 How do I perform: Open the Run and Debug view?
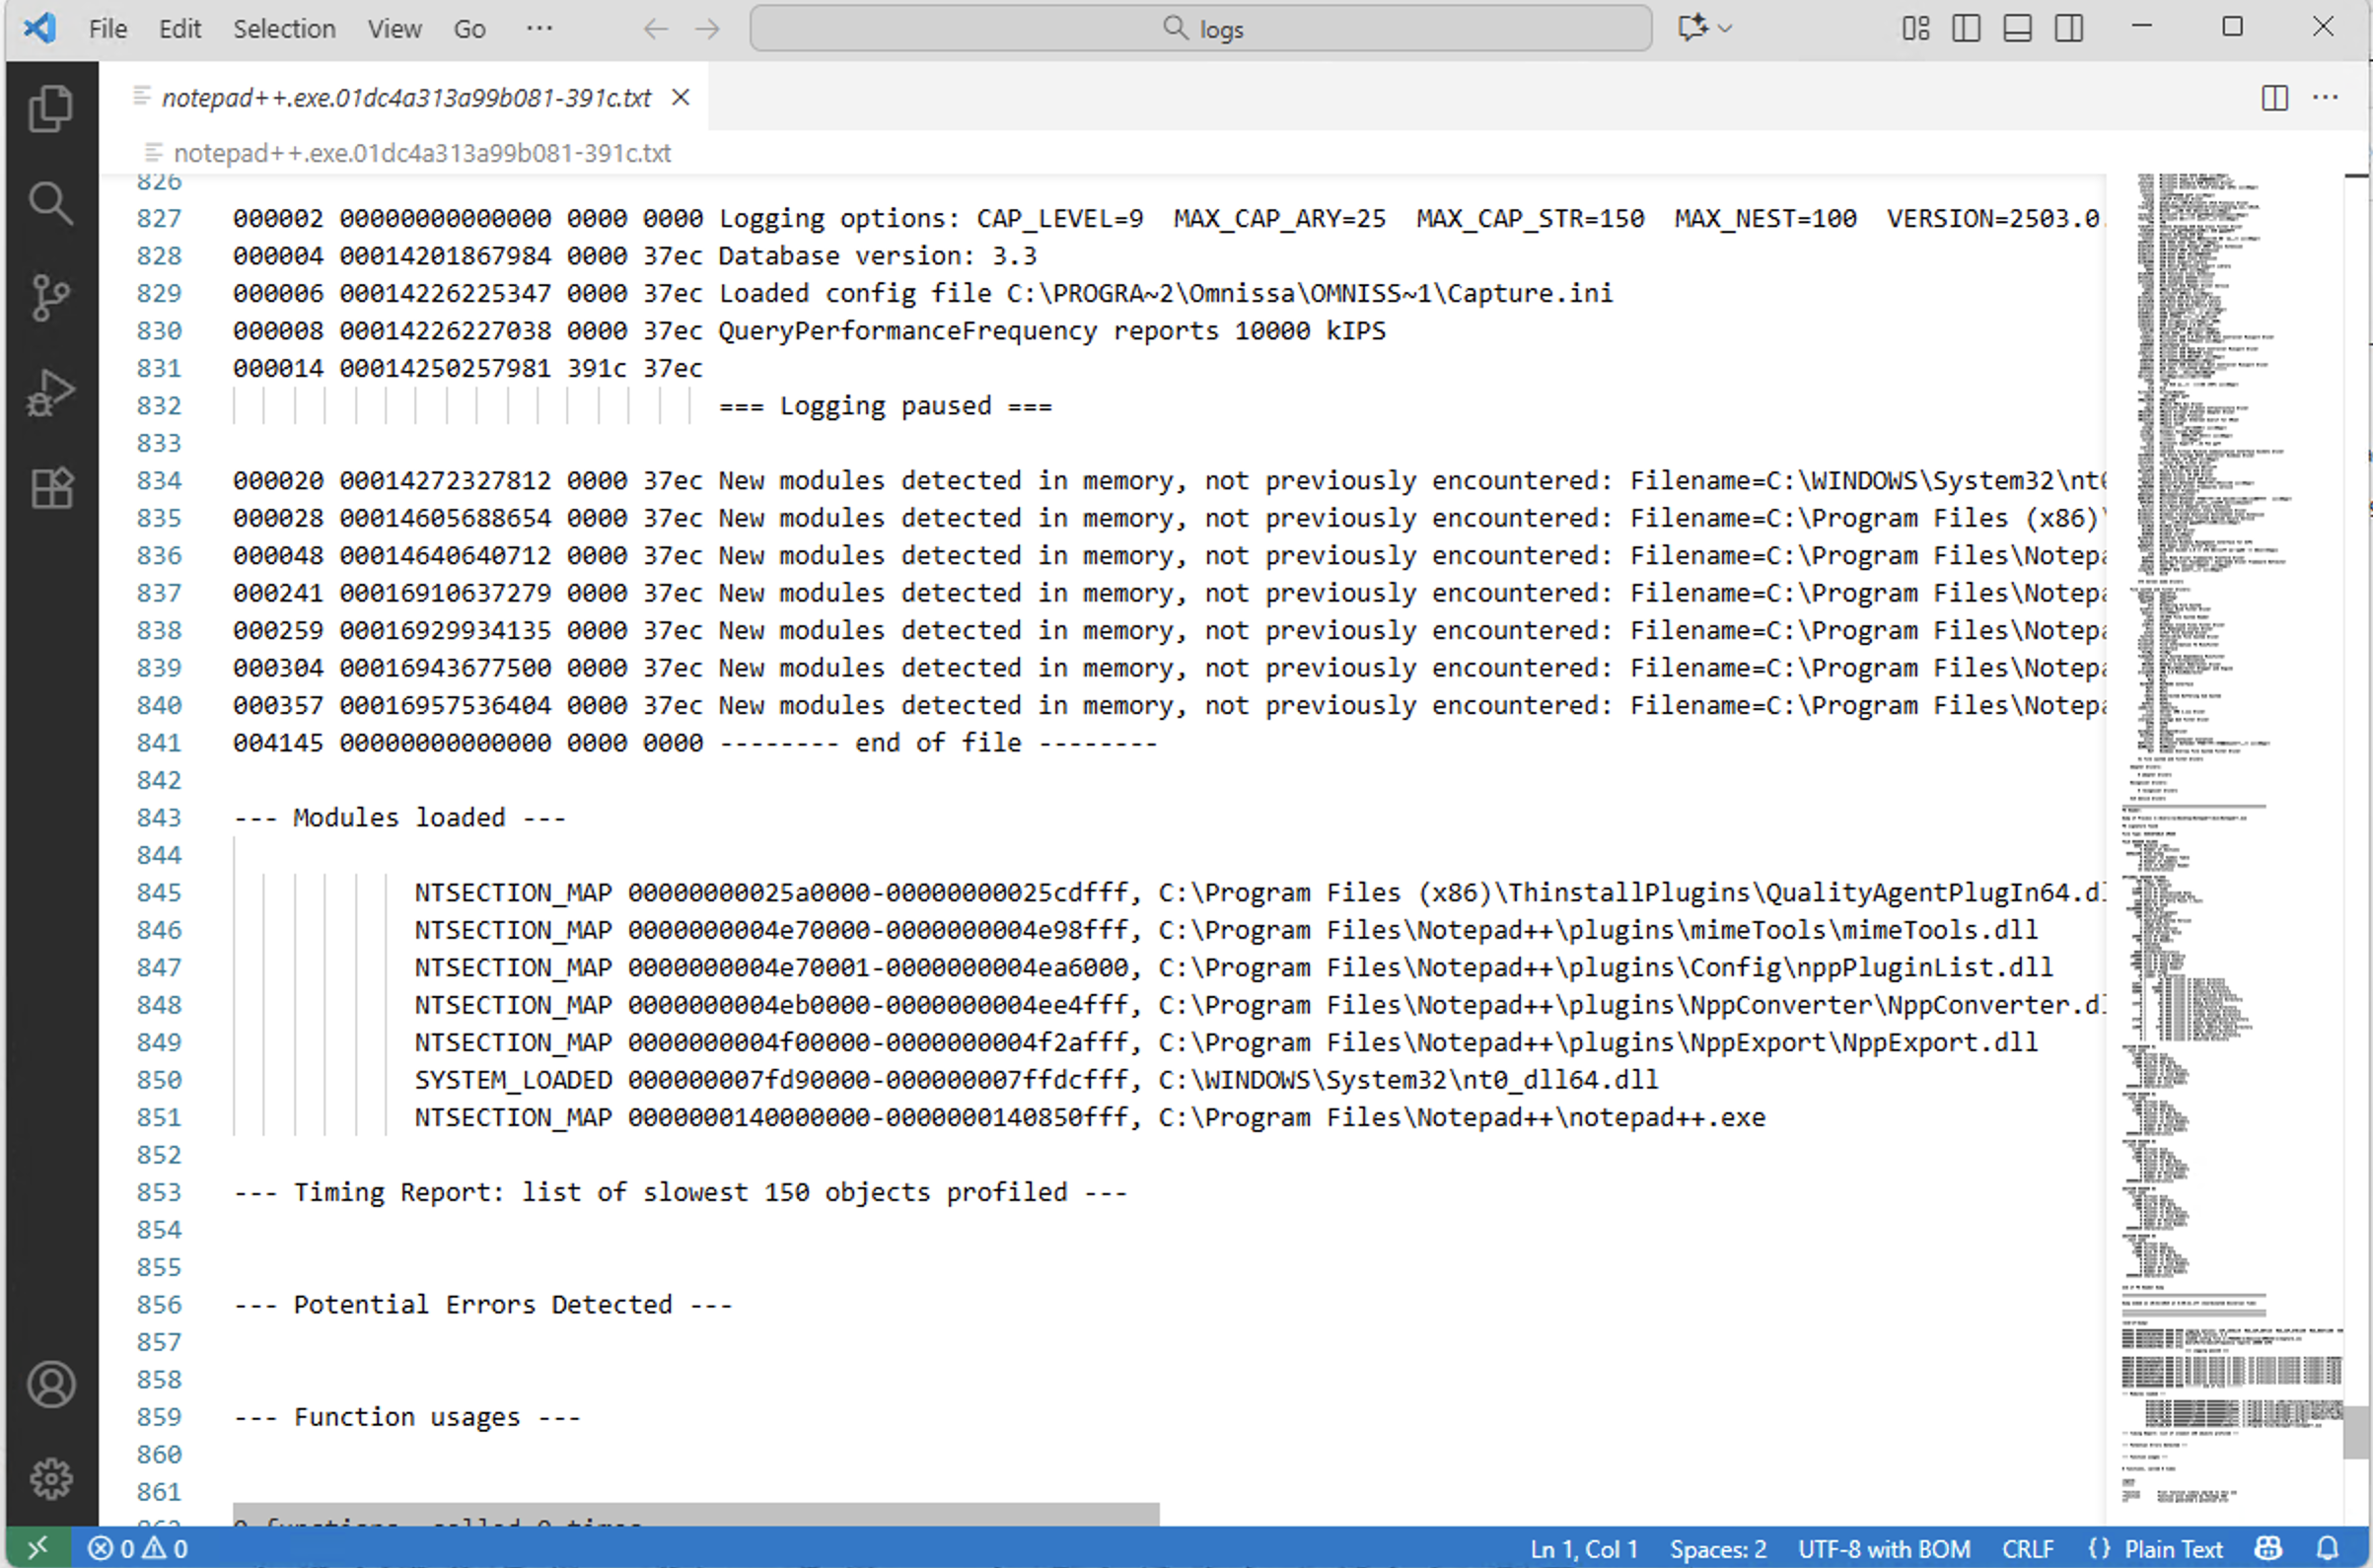50,392
